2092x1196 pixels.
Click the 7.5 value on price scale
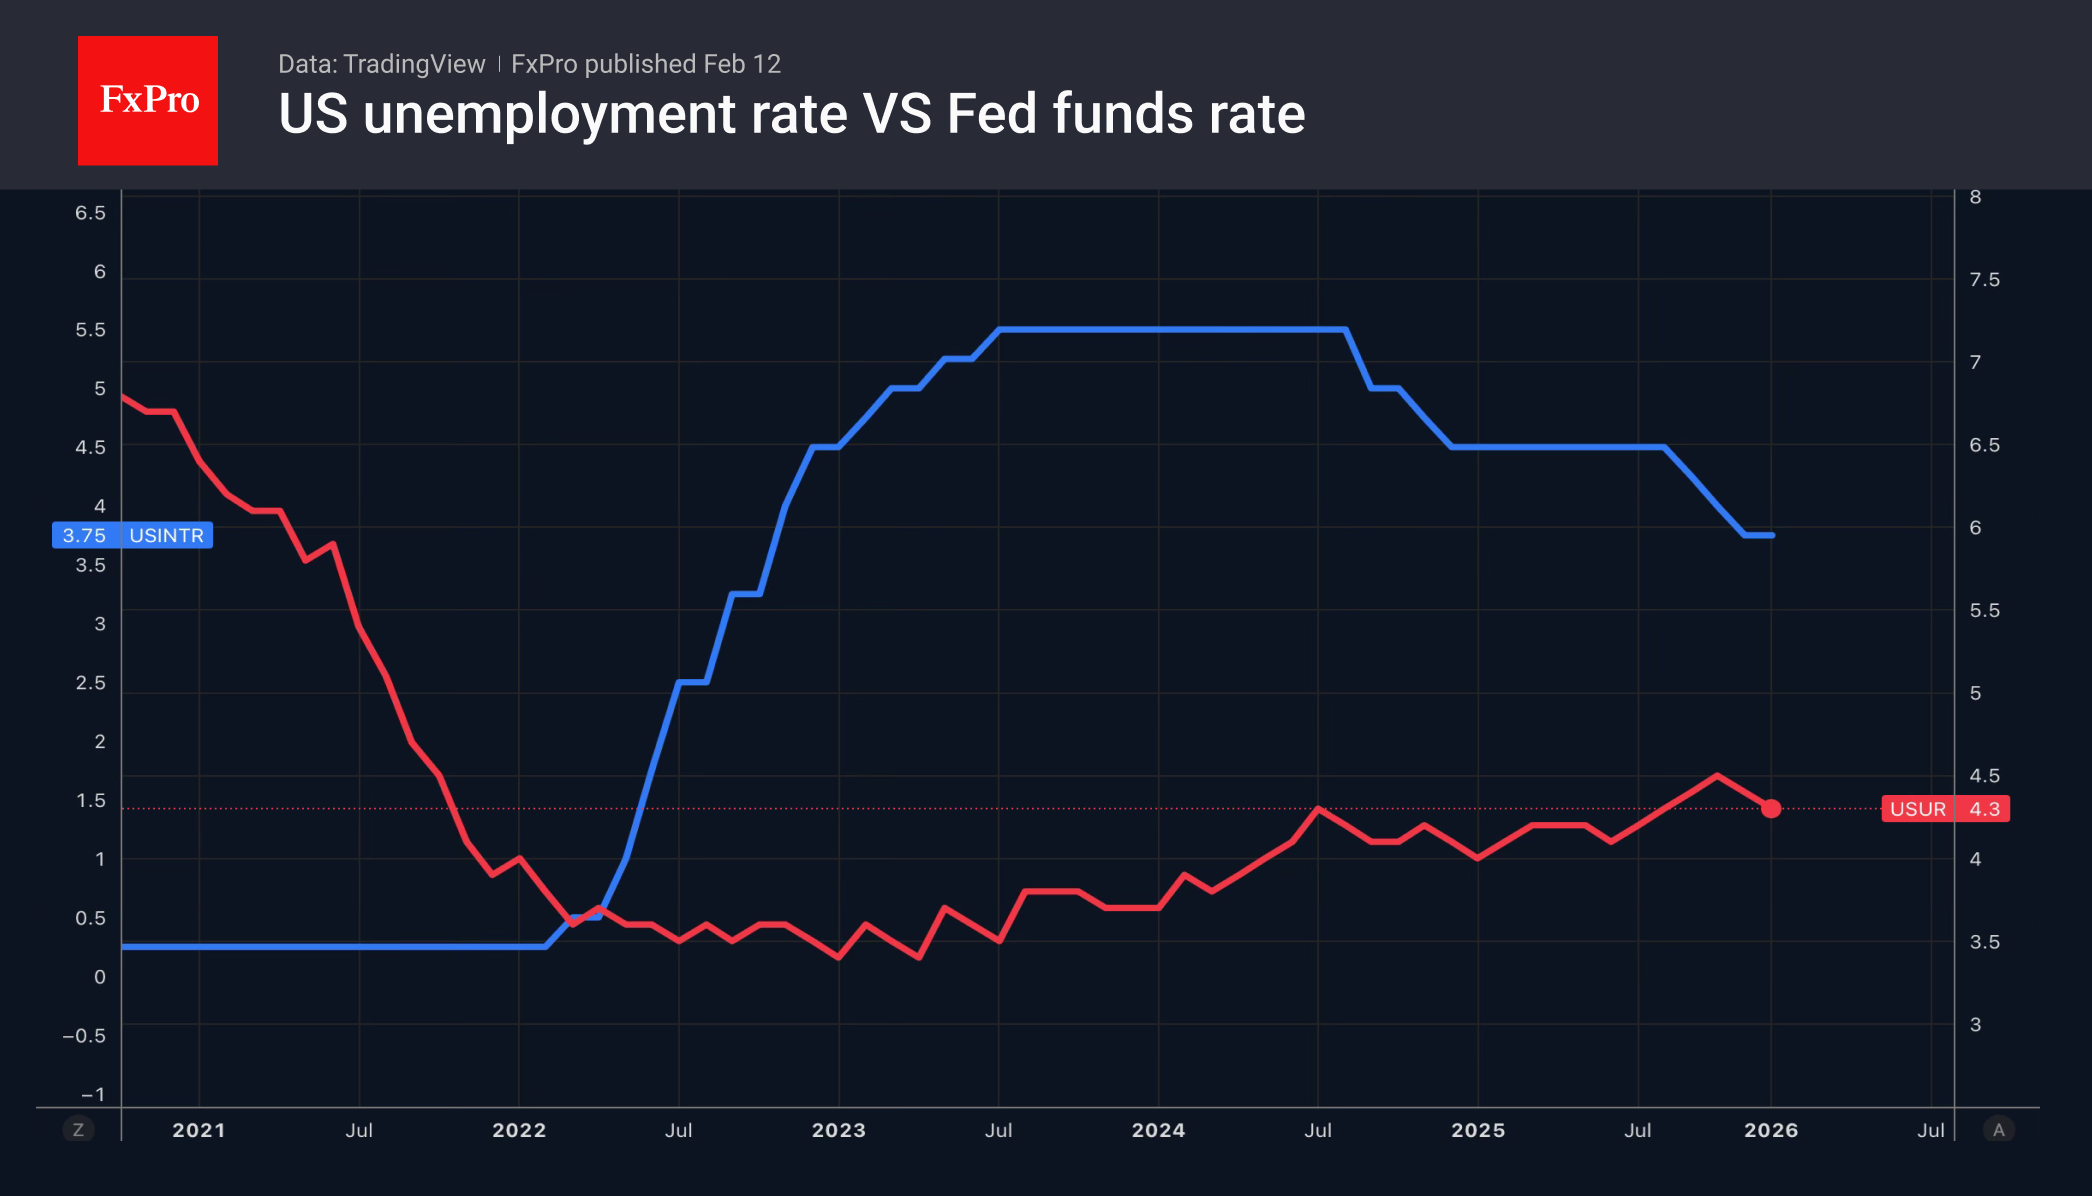1984,280
